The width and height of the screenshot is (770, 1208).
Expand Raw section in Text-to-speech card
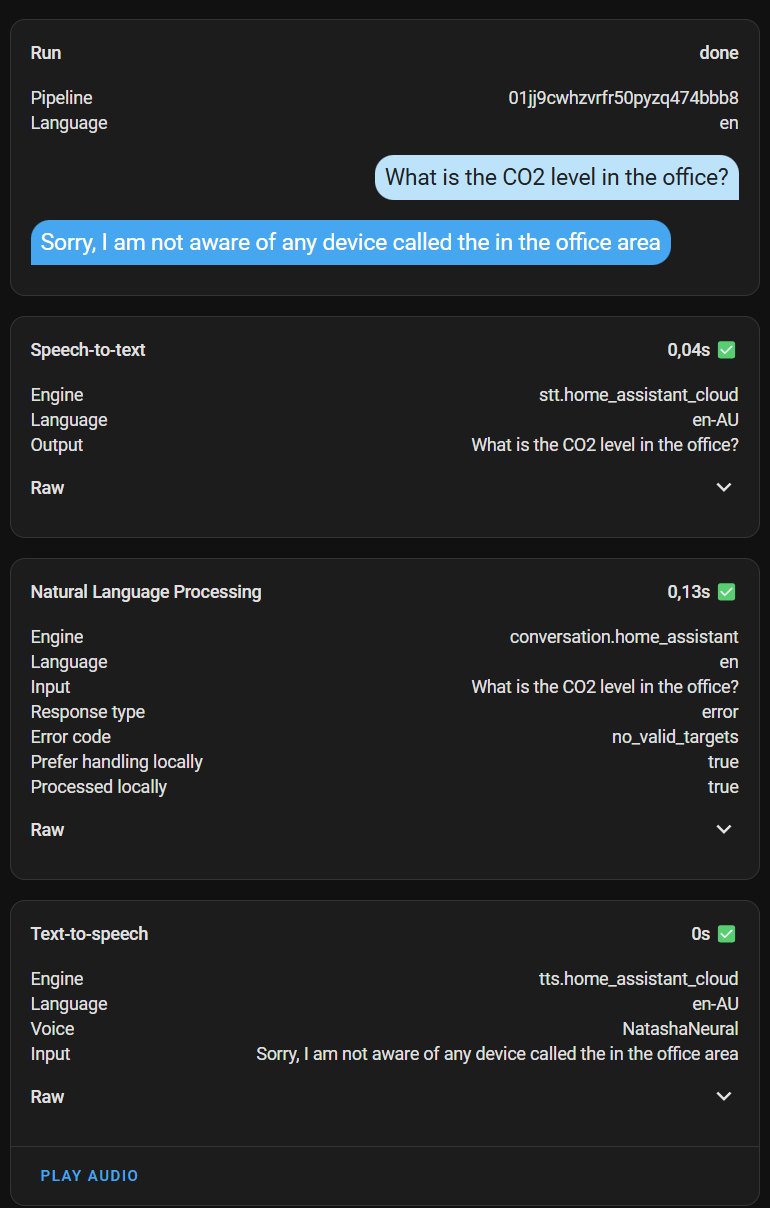click(x=385, y=1096)
